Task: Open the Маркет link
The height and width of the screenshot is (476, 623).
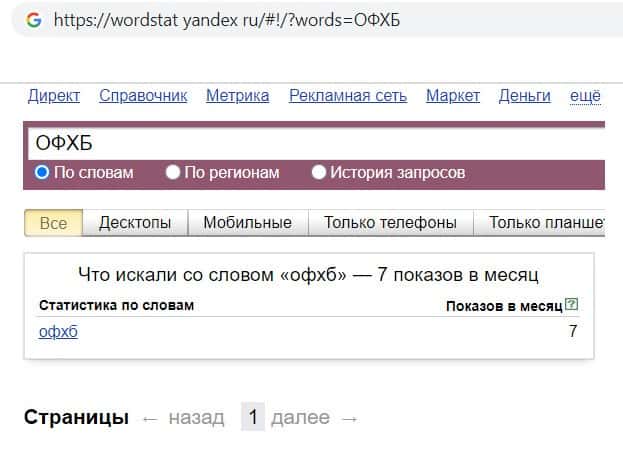Action: 453,95
